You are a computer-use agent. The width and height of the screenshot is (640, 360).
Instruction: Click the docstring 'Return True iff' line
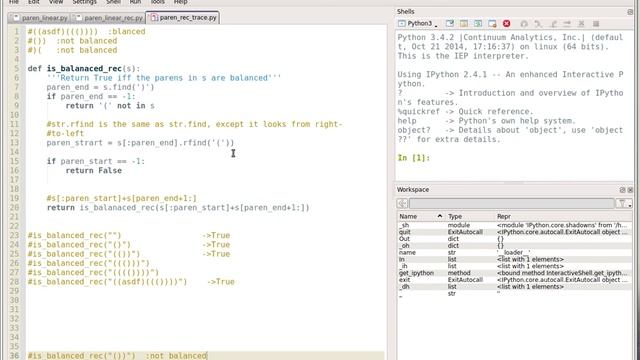point(164,78)
